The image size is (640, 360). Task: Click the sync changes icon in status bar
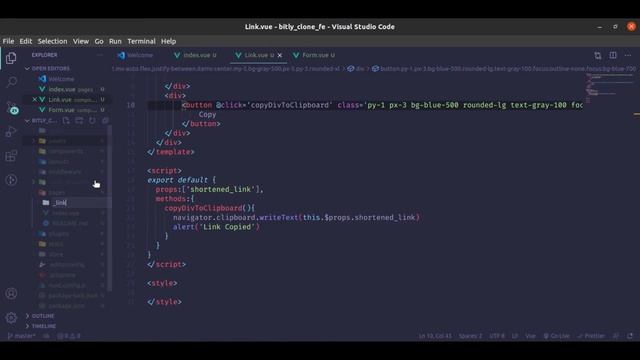pyautogui.click(x=46, y=336)
